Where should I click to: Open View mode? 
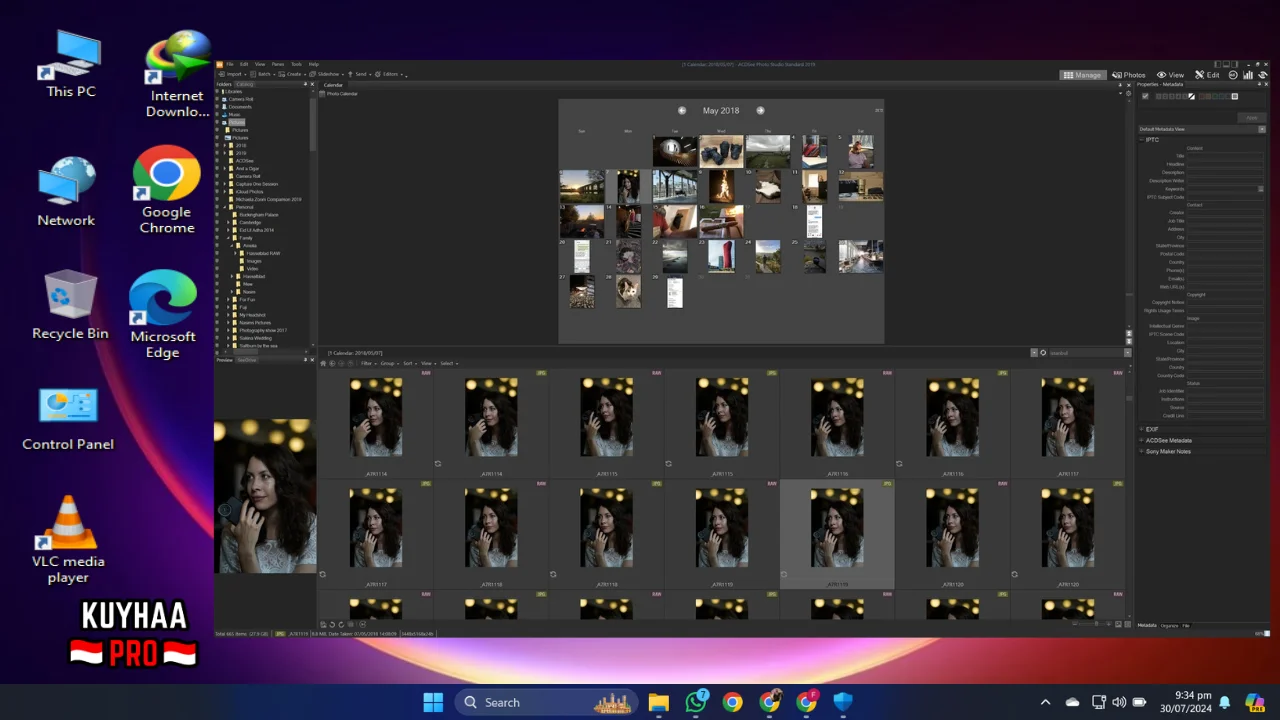1170,75
